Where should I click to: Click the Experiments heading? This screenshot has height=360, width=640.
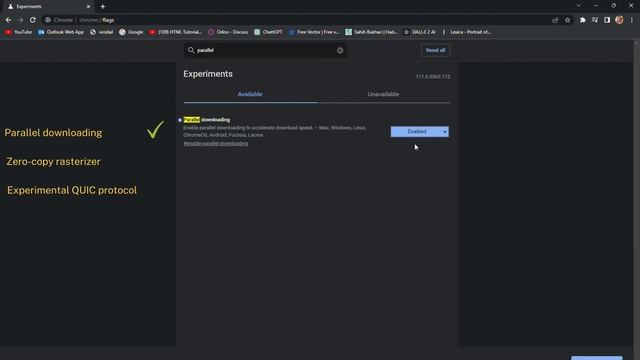click(208, 74)
